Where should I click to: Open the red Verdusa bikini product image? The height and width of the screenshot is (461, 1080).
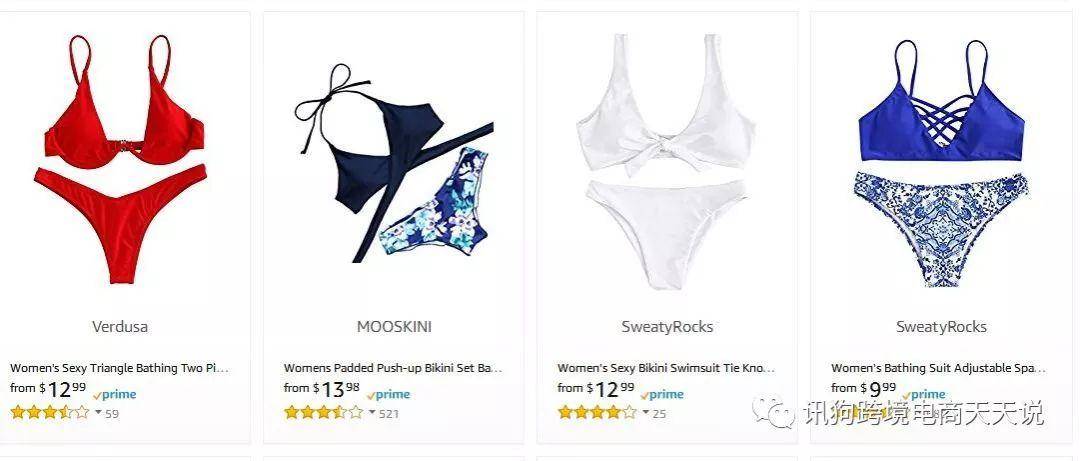pos(121,159)
